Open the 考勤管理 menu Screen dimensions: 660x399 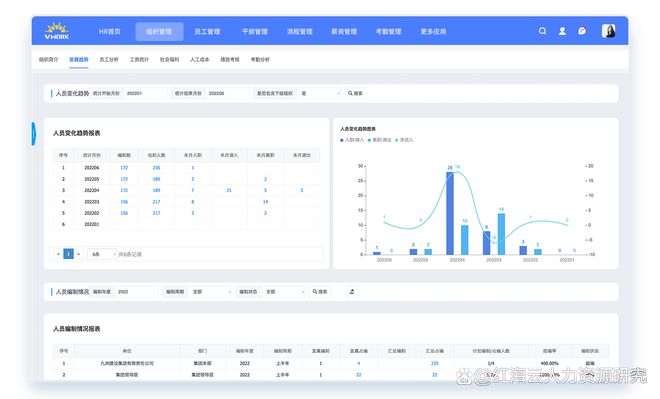[389, 32]
